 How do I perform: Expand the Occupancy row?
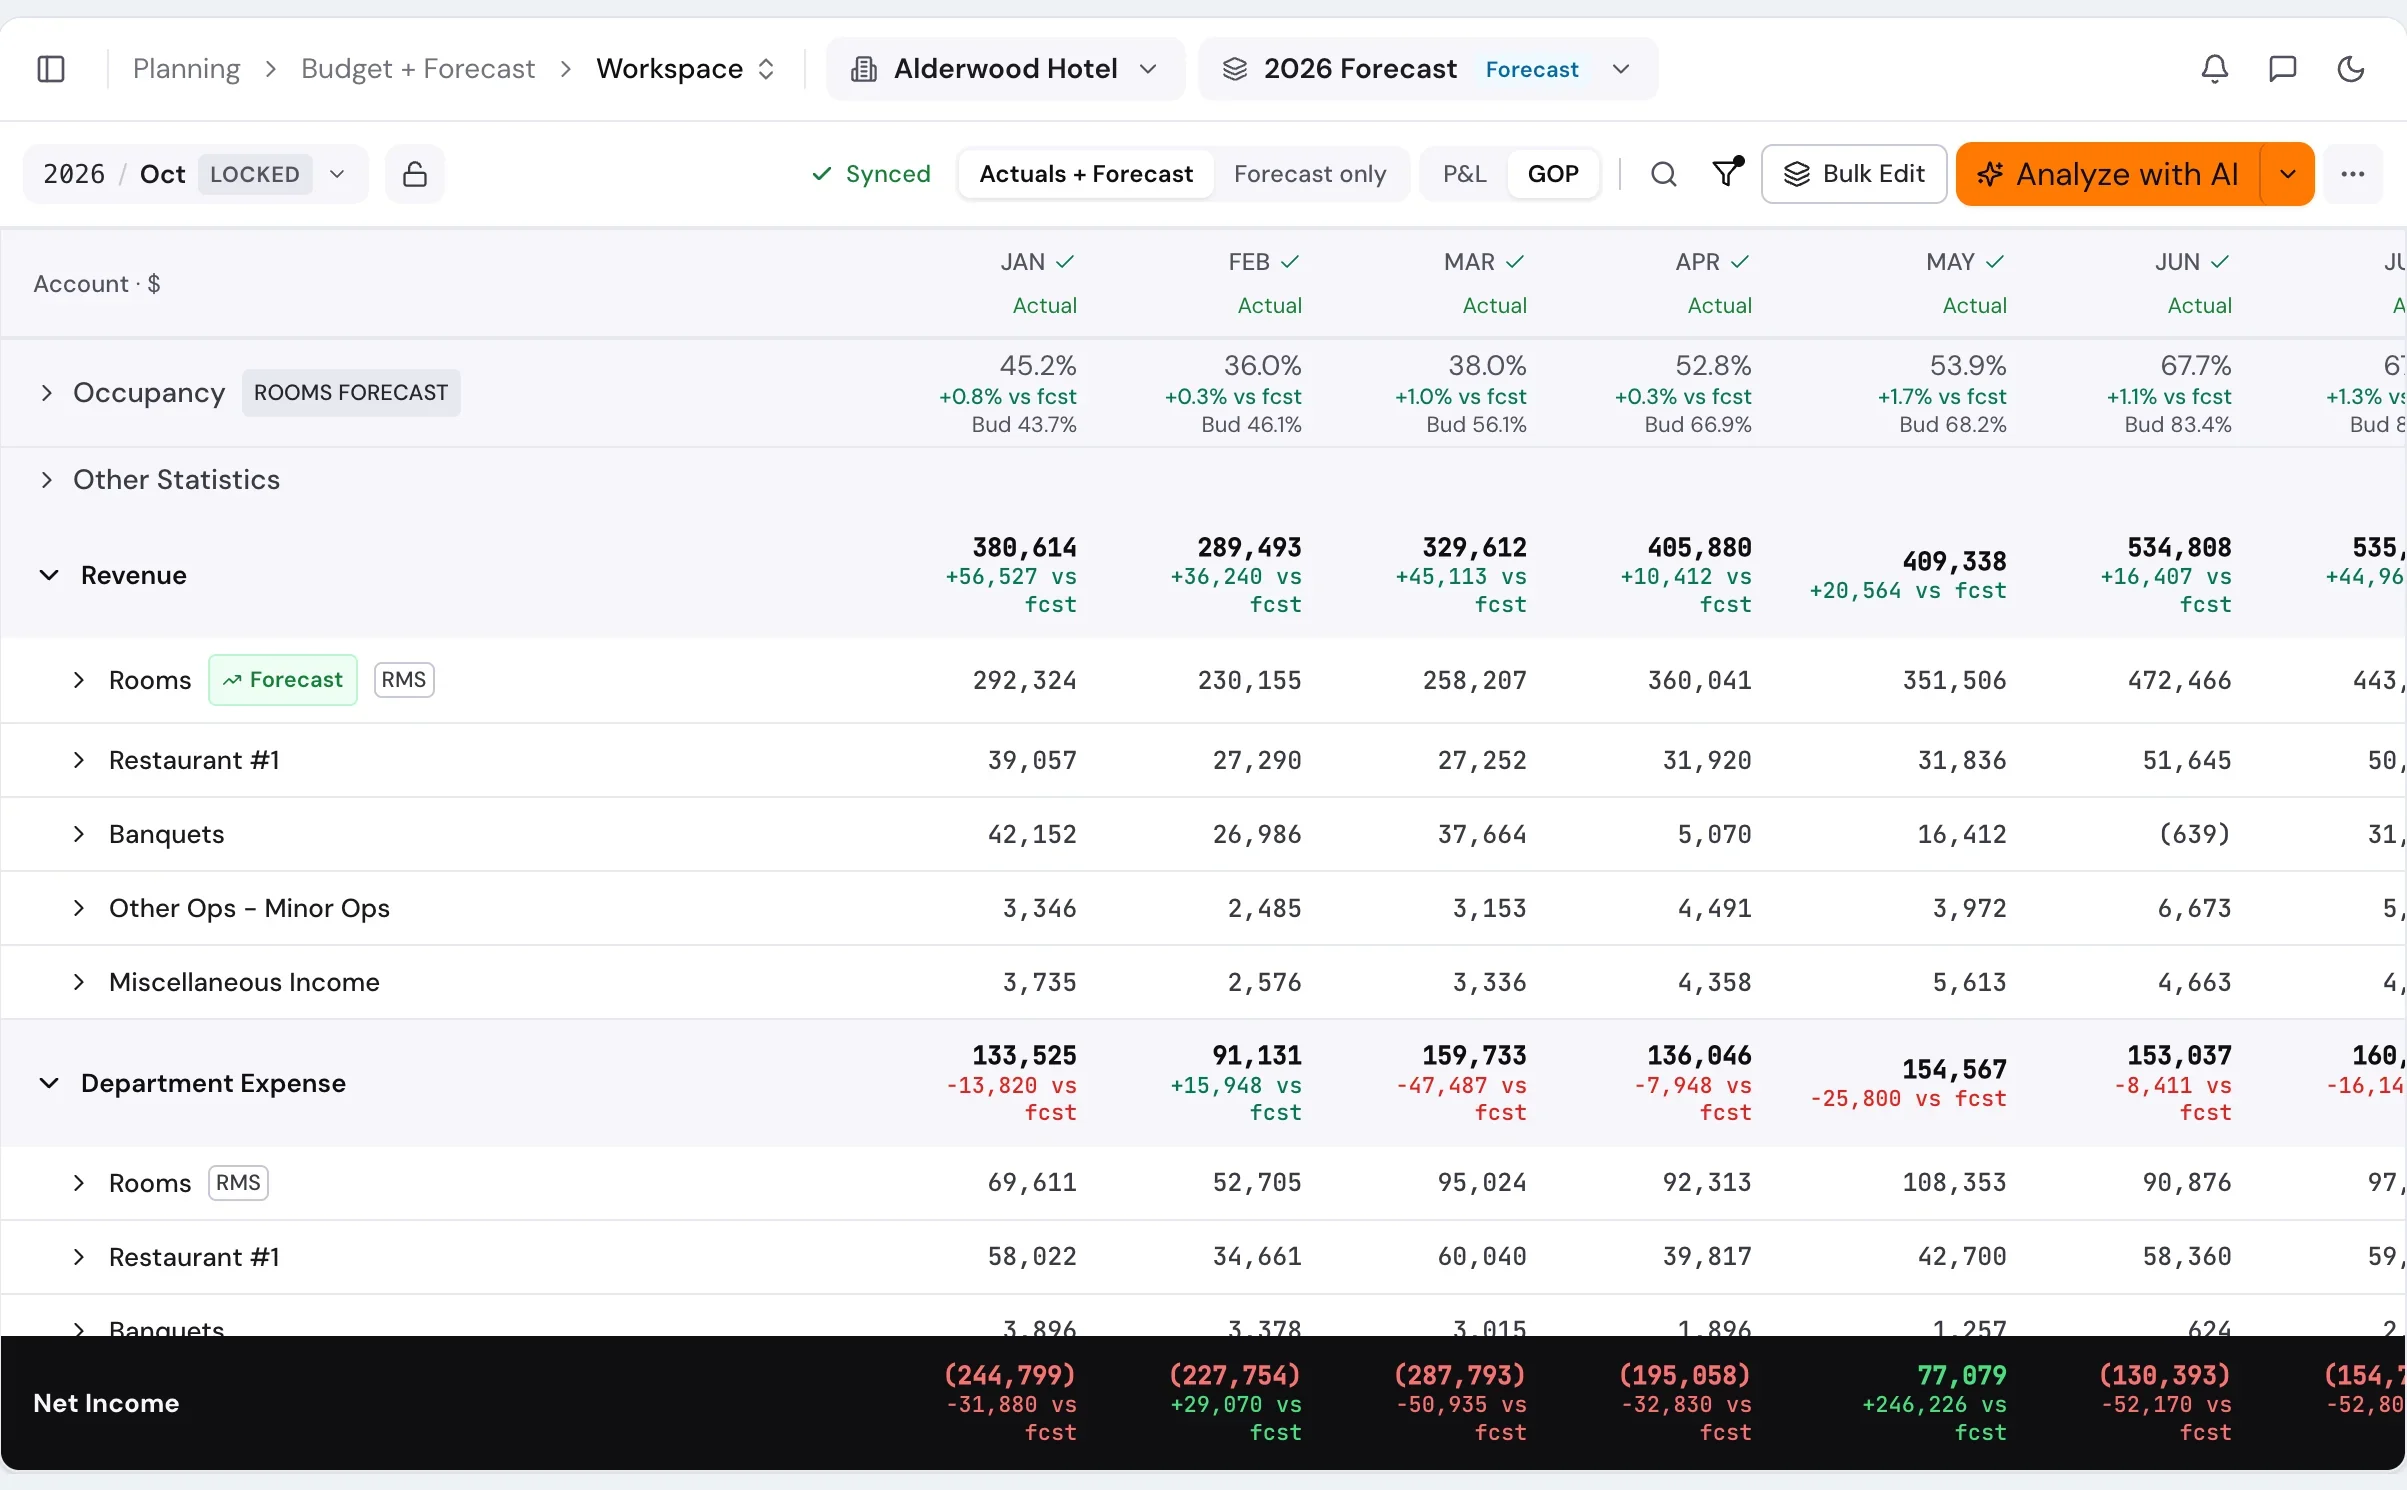46,393
